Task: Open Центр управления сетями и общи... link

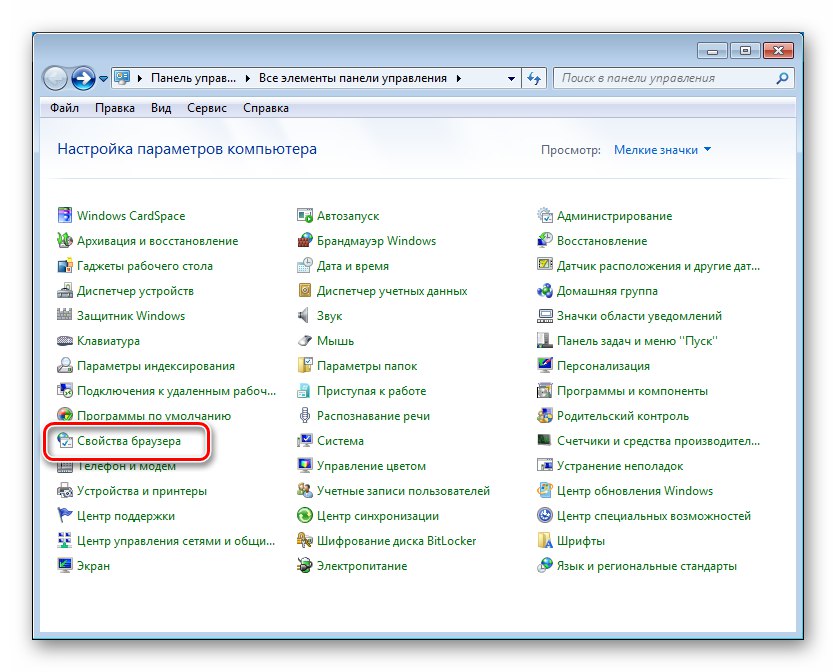Action: [x=176, y=540]
